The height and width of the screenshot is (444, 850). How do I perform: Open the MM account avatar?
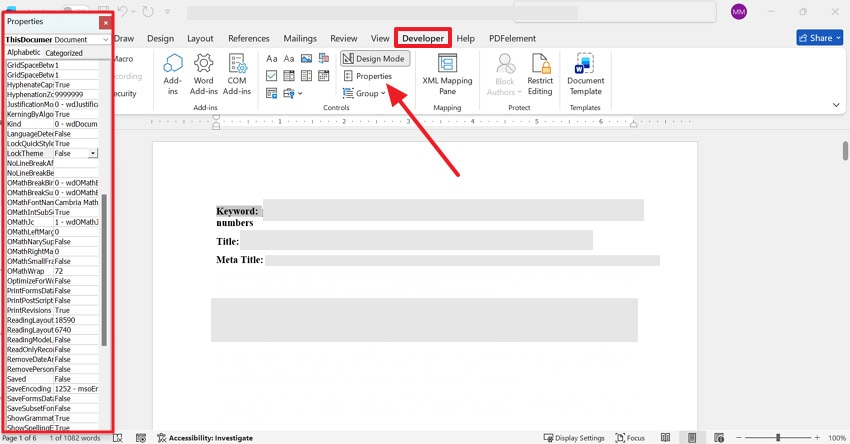pyautogui.click(x=738, y=11)
